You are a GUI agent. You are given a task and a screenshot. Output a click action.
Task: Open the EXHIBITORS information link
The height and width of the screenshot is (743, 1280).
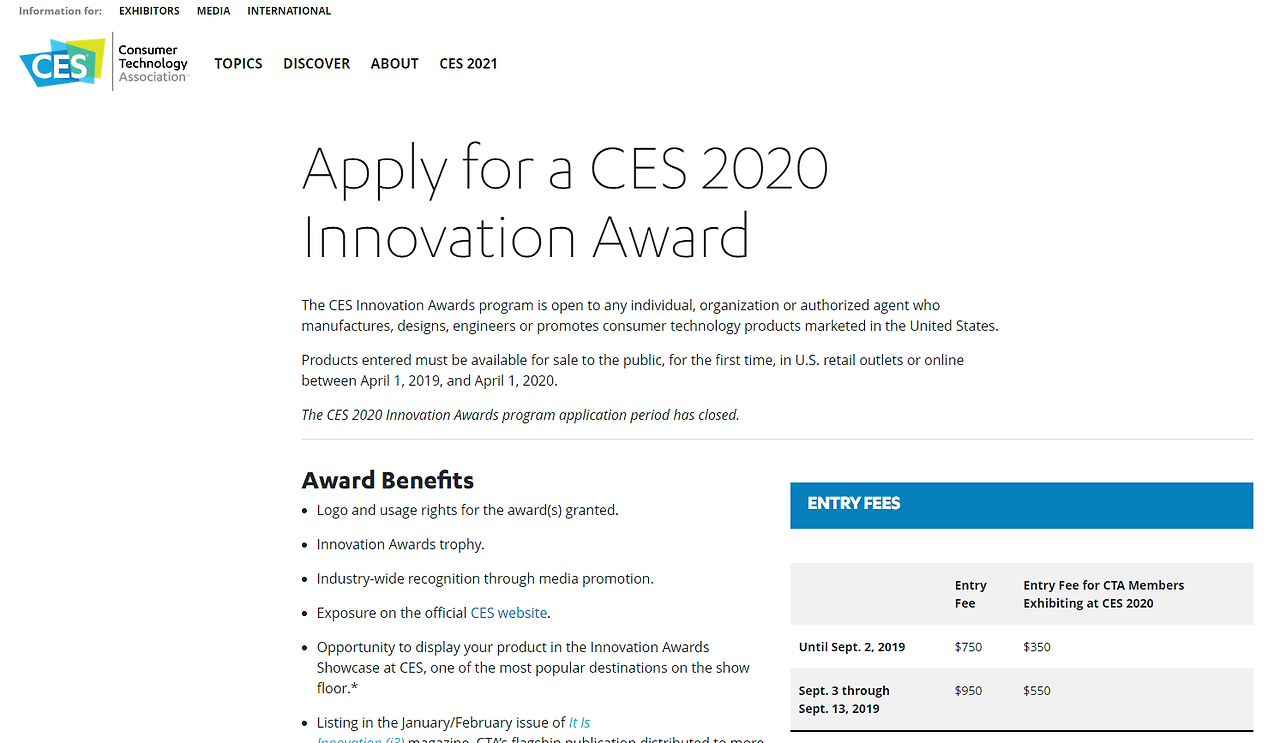[149, 11]
